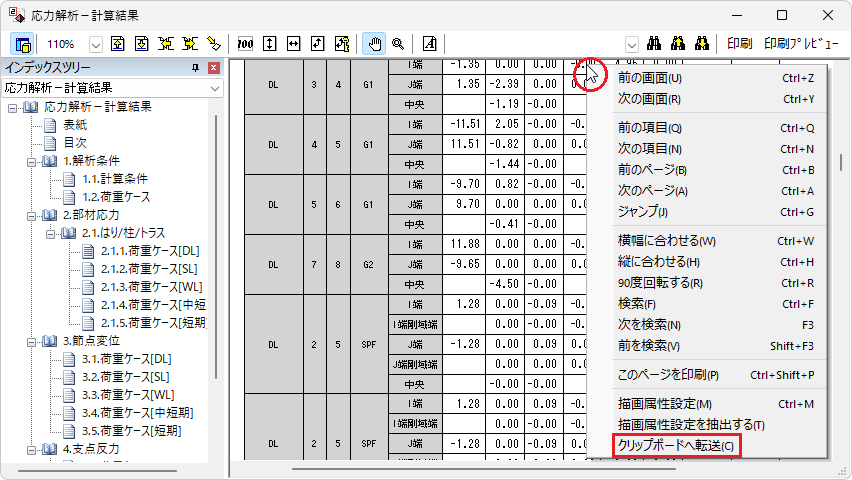
Task: Select the magnifier zoom tool
Action: point(398,44)
